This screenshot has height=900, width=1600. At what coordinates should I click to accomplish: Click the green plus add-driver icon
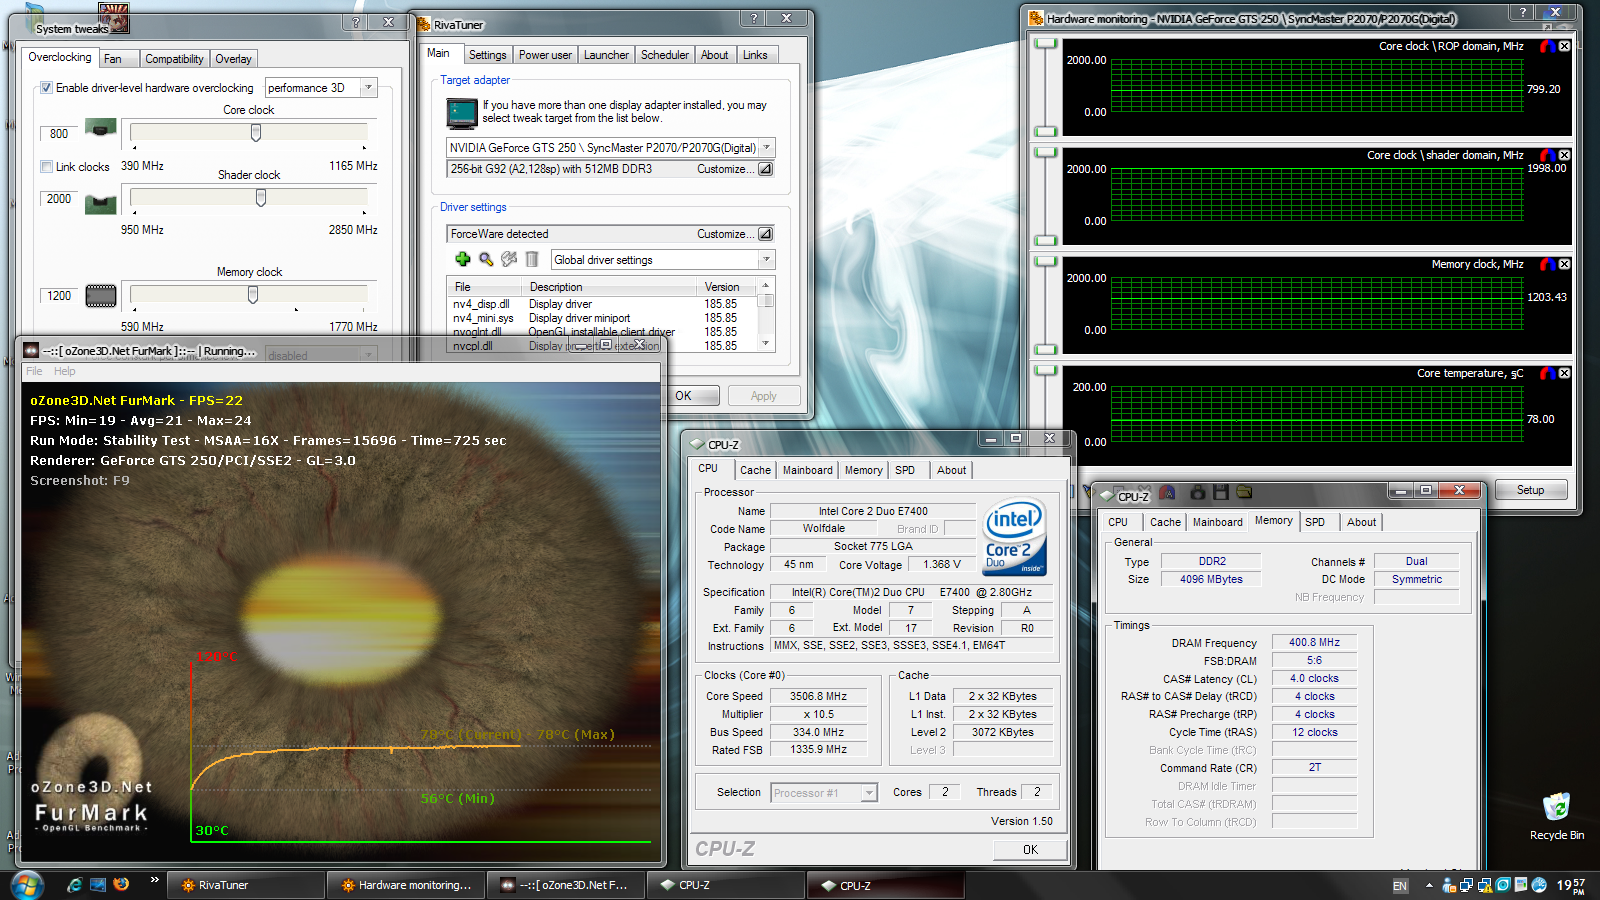tap(462, 259)
